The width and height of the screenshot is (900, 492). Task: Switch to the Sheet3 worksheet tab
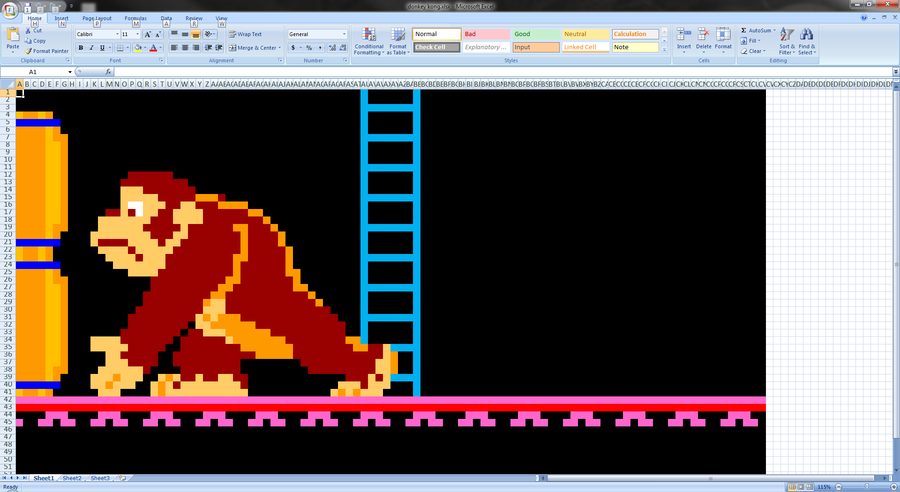point(99,478)
